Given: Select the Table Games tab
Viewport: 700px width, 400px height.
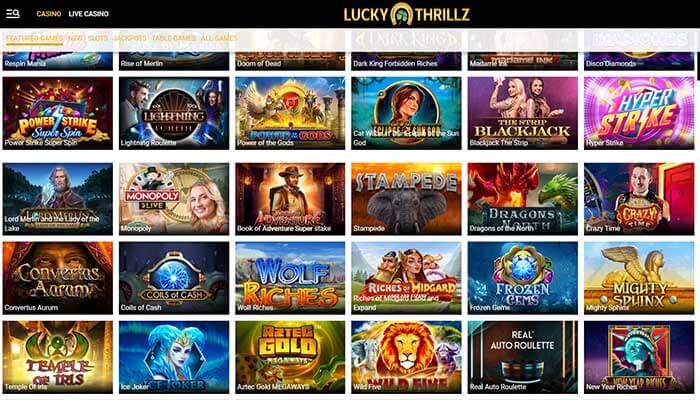Looking at the screenshot, I should (x=174, y=38).
